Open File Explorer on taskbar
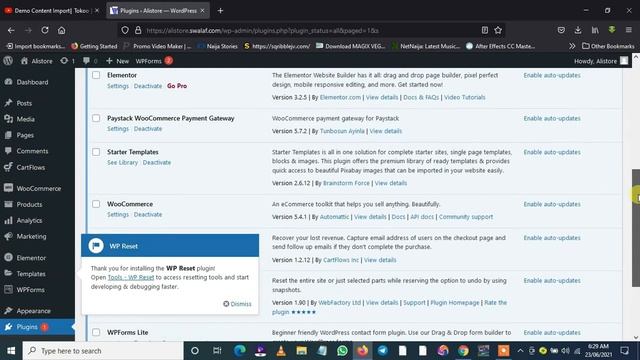Screen dimensions: 640x360 pyautogui.click(x=302, y=351)
